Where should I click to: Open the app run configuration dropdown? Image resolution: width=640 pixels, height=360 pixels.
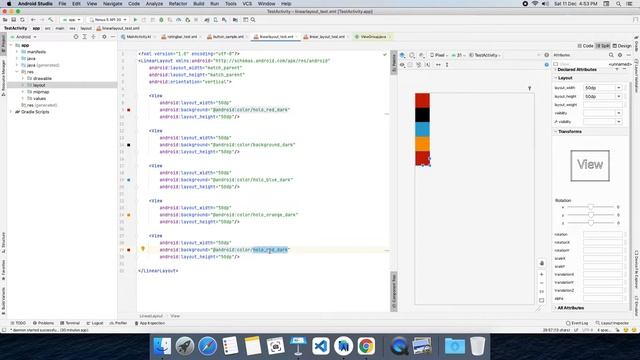tap(71, 20)
